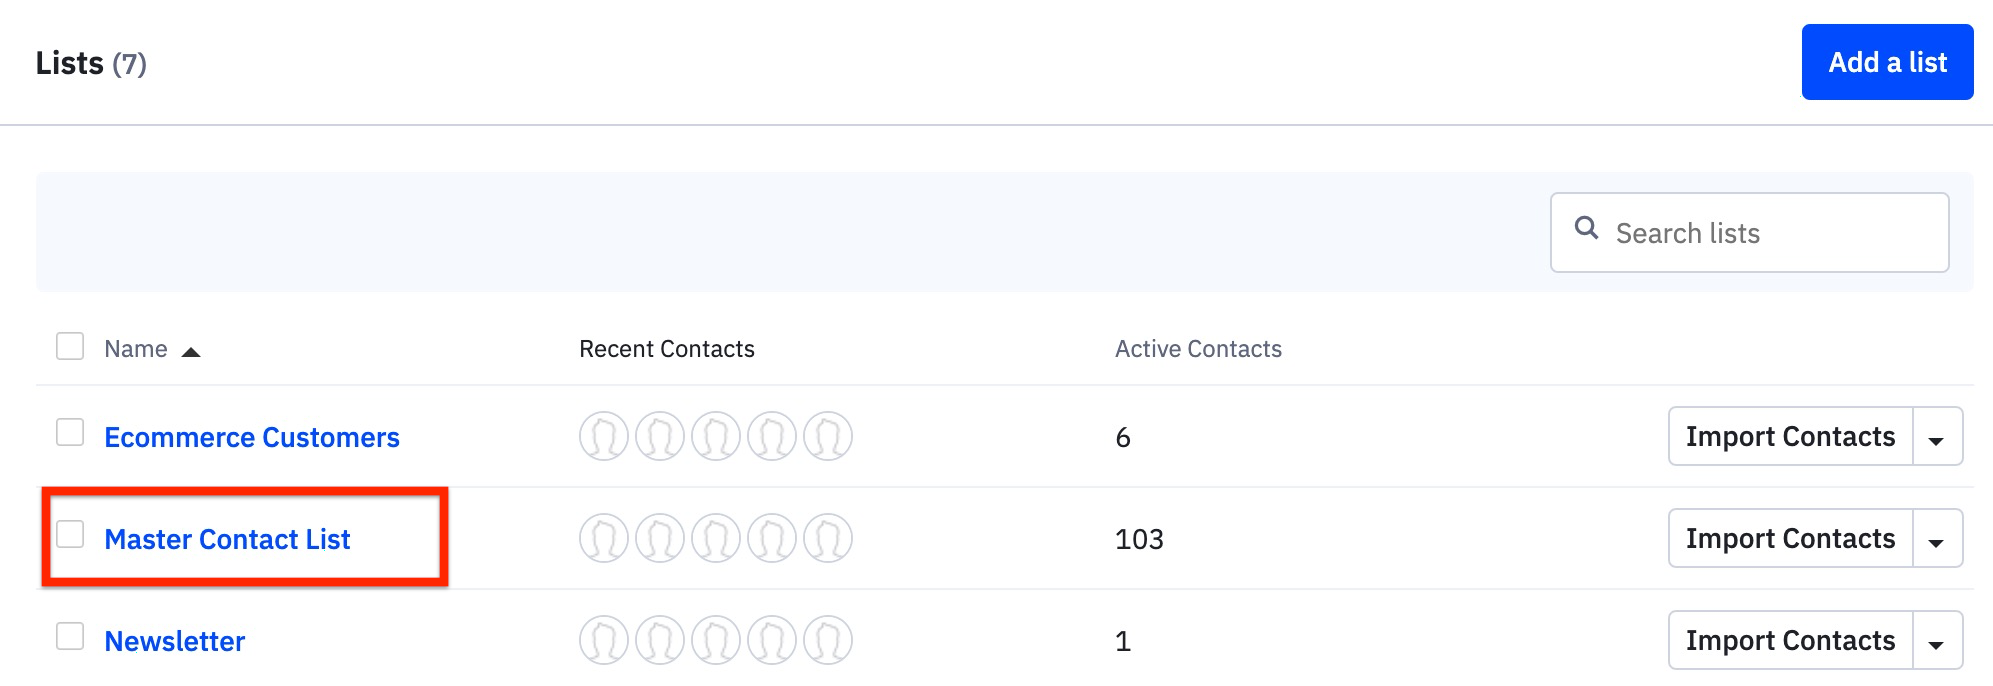The image size is (1993, 686).
Task: Click the search magnifier icon
Action: tap(1586, 228)
